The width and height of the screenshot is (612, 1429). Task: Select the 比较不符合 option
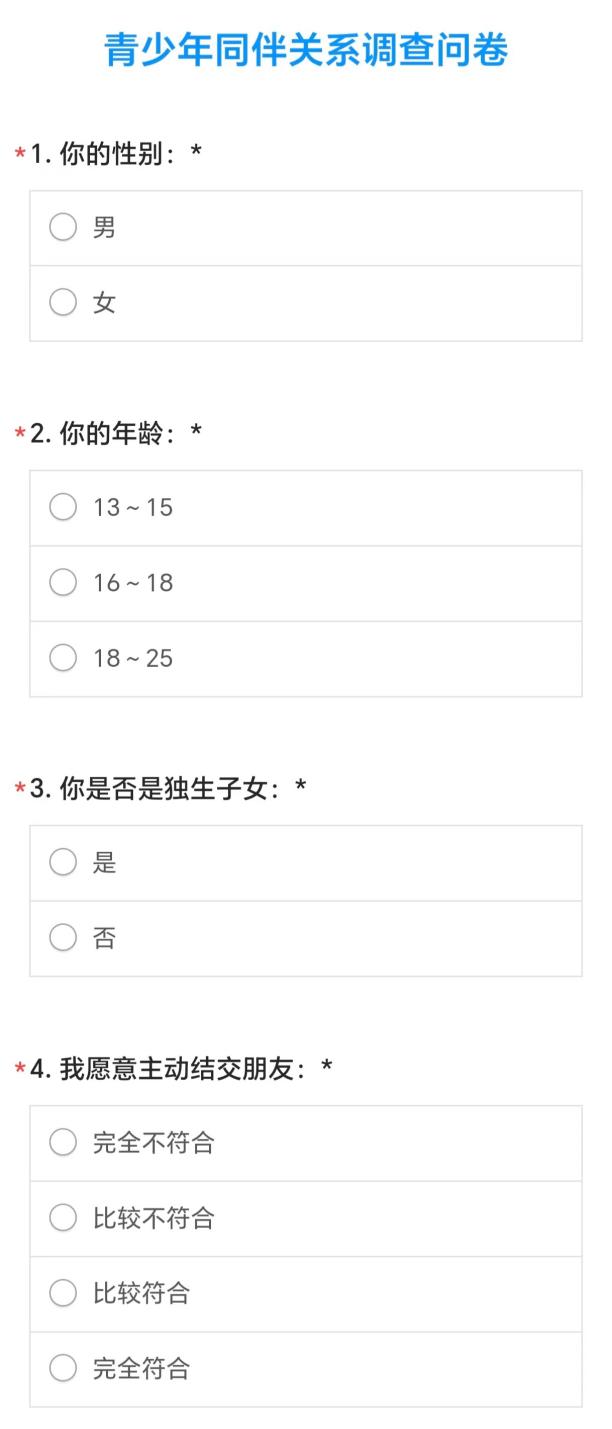tap(63, 1218)
